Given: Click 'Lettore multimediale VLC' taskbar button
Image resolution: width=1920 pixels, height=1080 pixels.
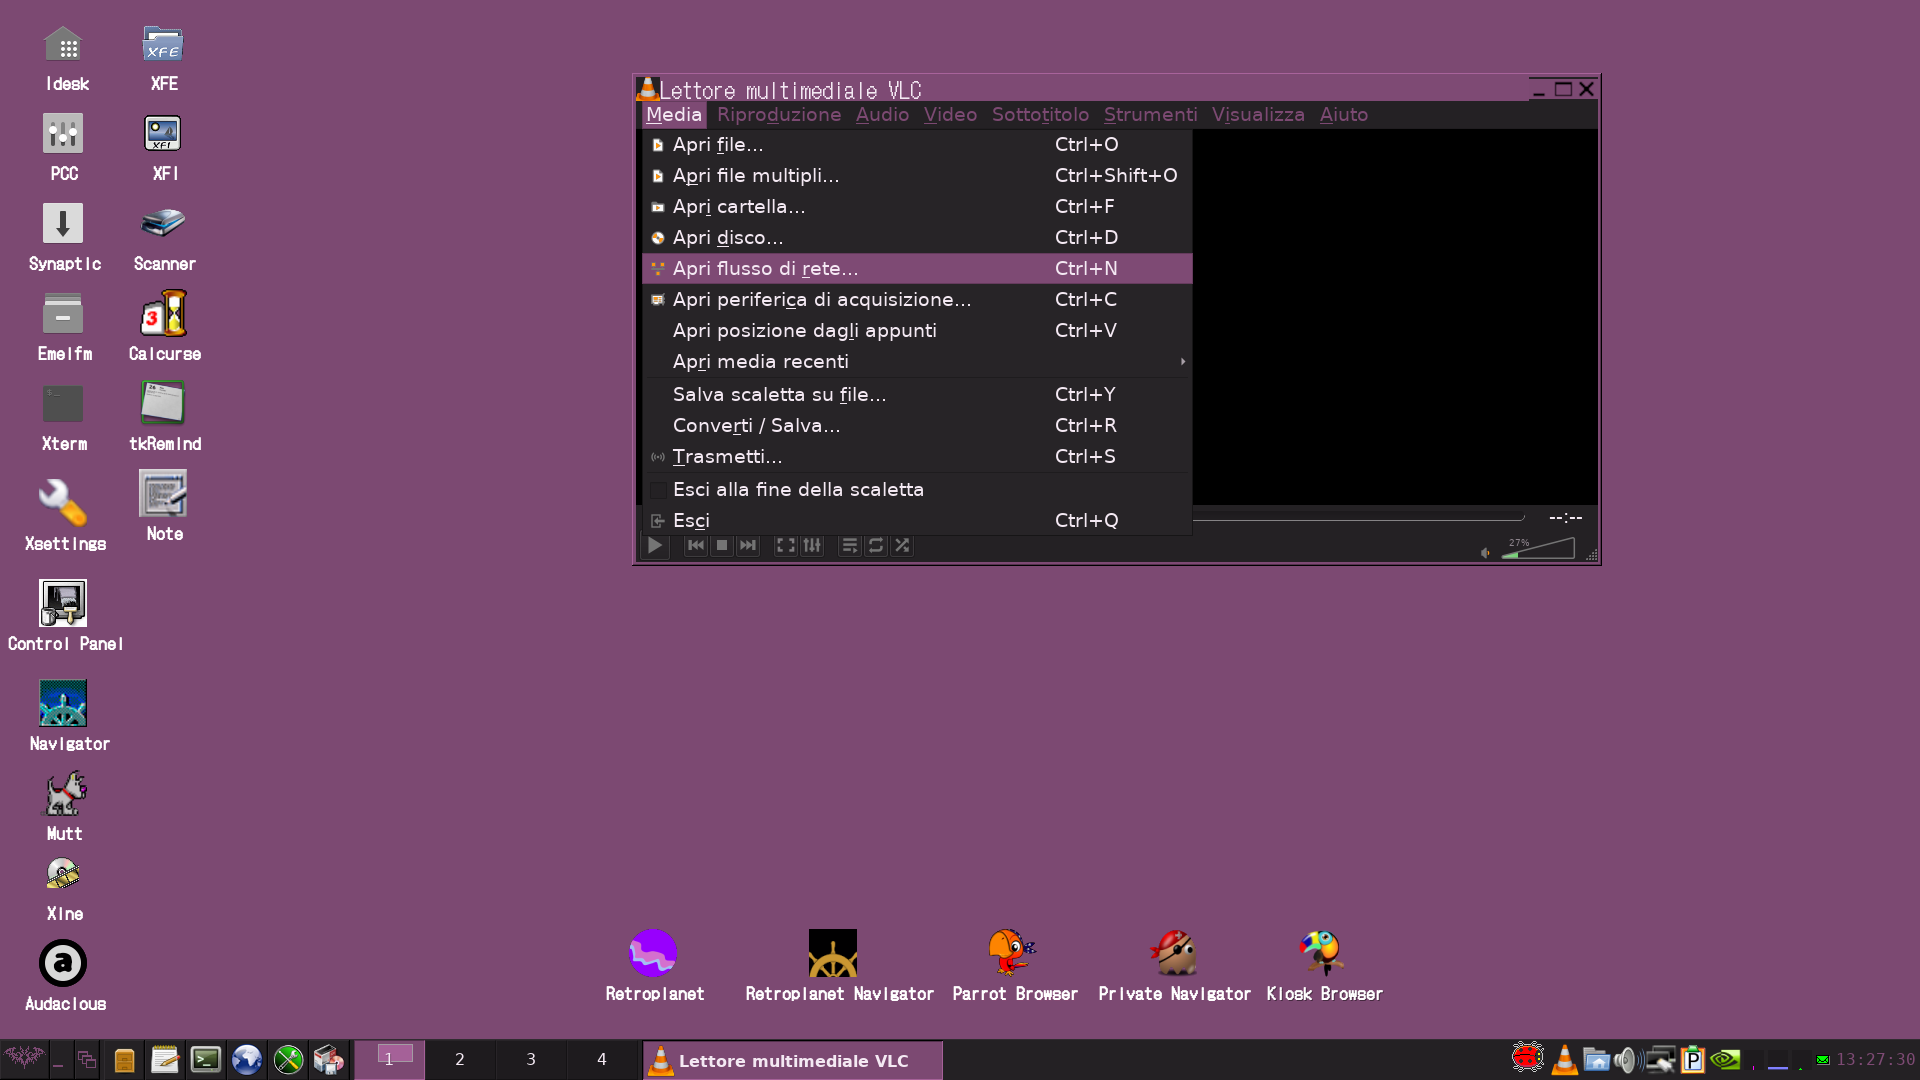Looking at the screenshot, I should (792, 1060).
